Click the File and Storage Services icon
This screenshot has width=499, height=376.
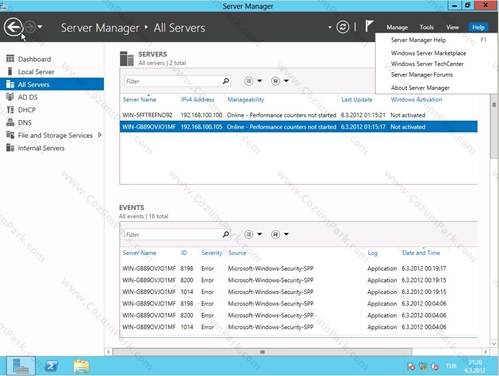(x=10, y=135)
